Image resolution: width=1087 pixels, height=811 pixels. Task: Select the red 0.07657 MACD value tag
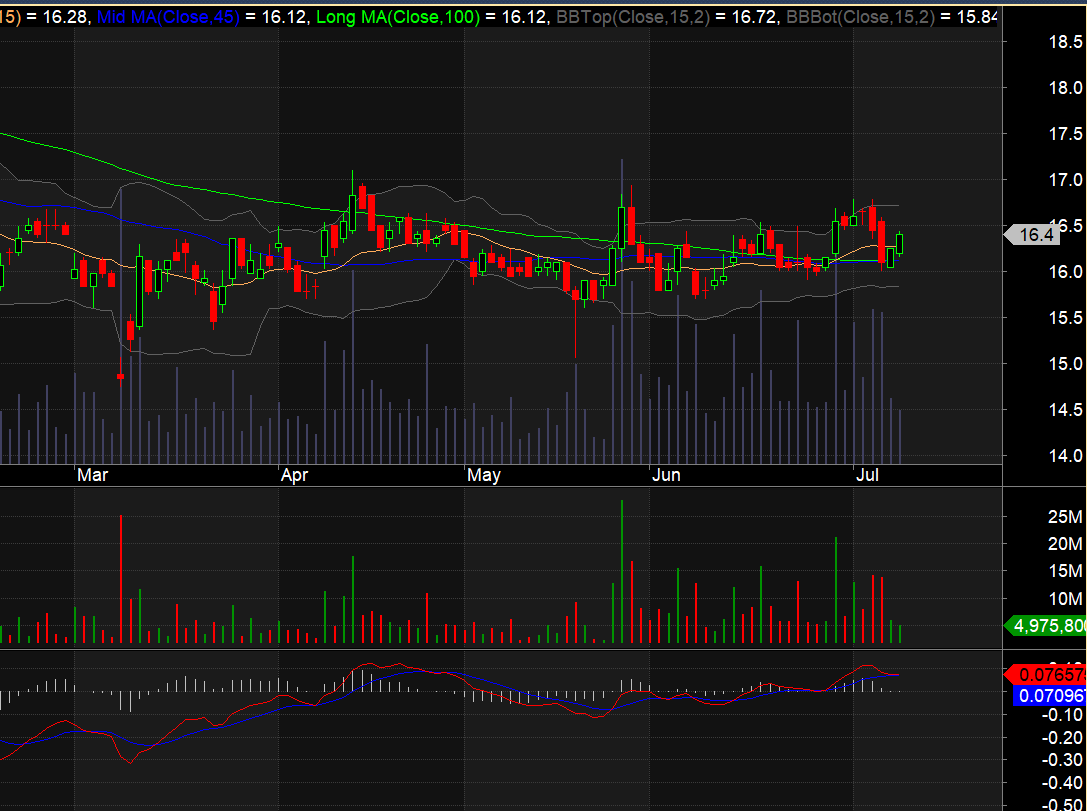coord(1045,674)
